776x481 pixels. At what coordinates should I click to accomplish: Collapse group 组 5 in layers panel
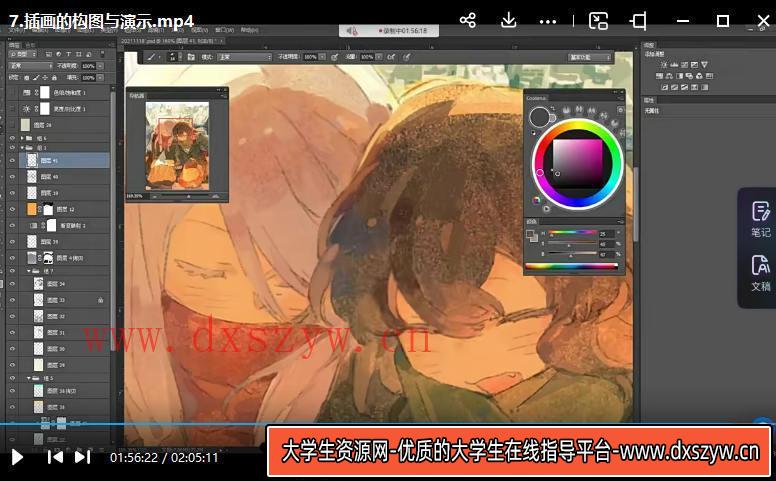29,378
